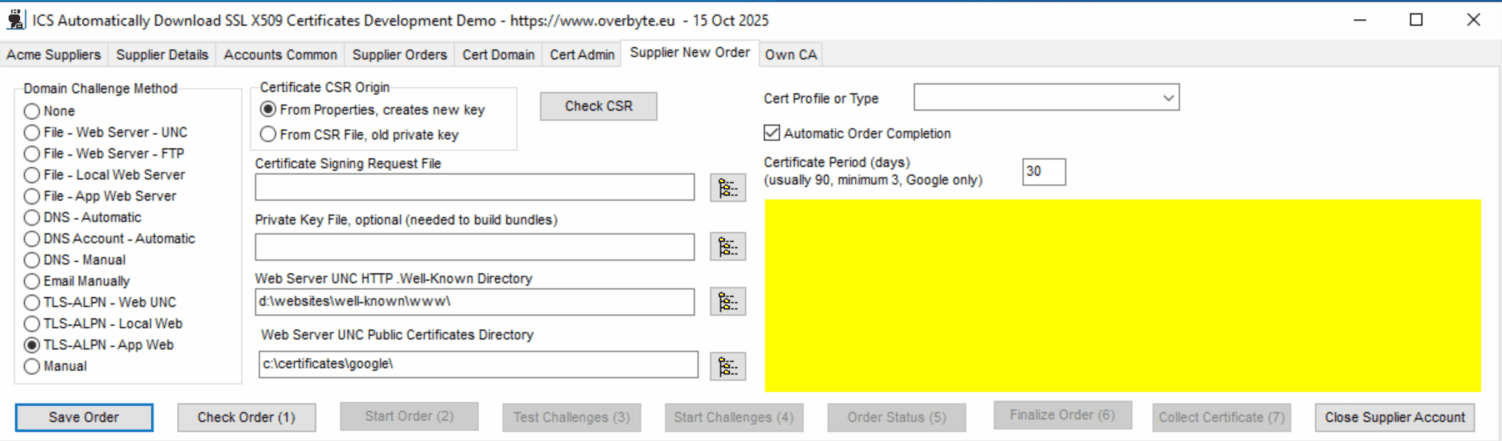
Task: Click the Certificate Period days field
Action: [1043, 172]
